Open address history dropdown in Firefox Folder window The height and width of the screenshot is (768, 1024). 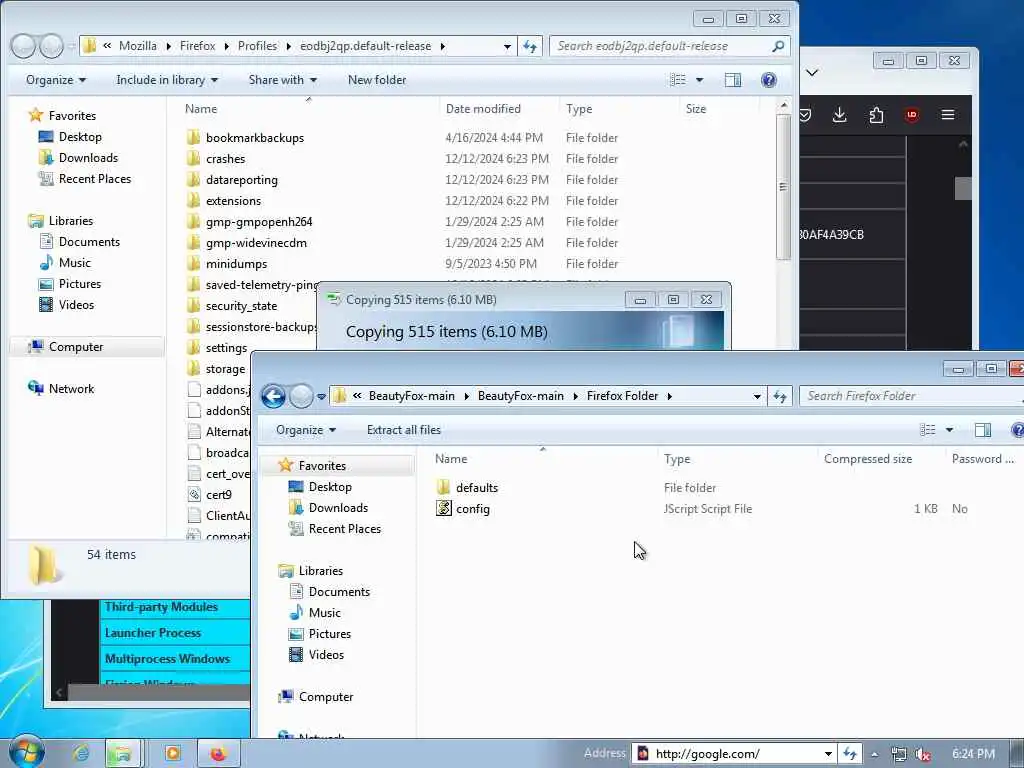coord(756,396)
